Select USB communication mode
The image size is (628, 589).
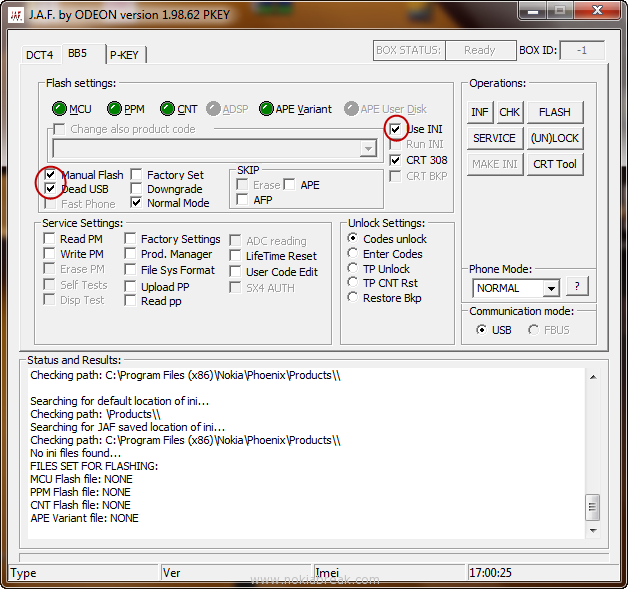click(481, 330)
